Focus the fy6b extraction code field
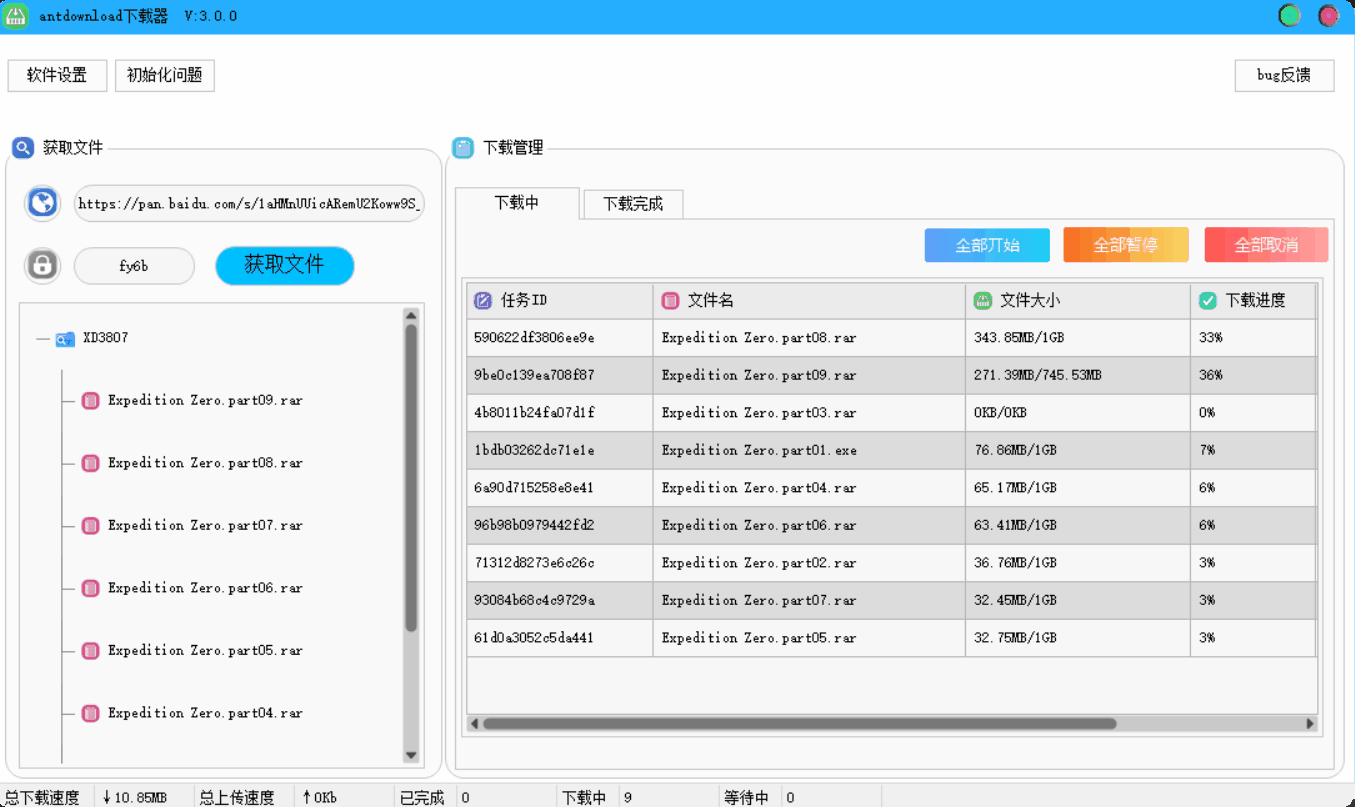Viewport: 1355px width, 807px height. click(134, 266)
